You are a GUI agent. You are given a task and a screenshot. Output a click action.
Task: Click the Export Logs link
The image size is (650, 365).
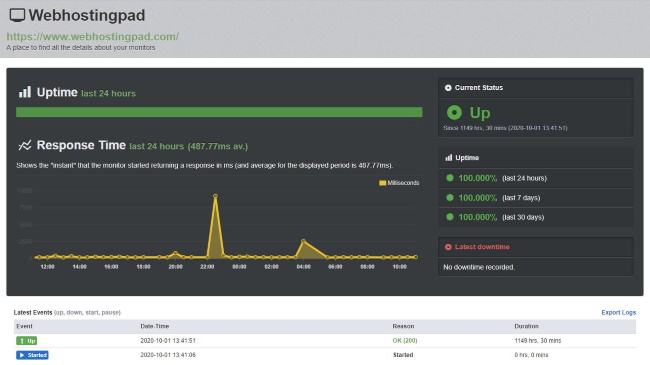pyautogui.click(x=618, y=312)
